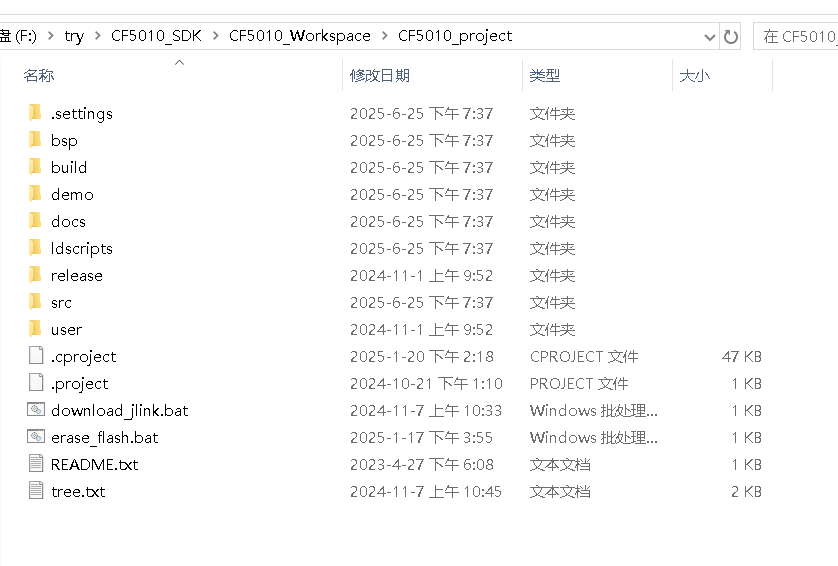Screen dimensions: 838x566
Task: Expand the chevron after 'try' in path
Action: [98, 36]
